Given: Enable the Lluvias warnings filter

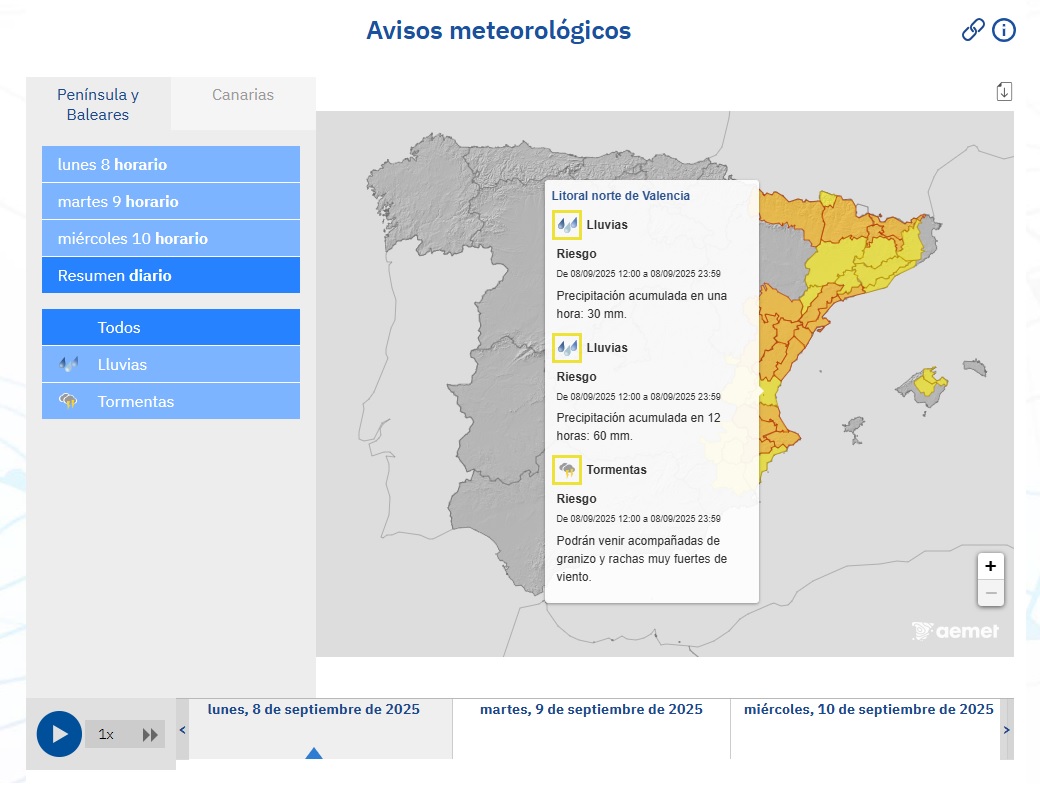Looking at the screenshot, I should click(170, 364).
